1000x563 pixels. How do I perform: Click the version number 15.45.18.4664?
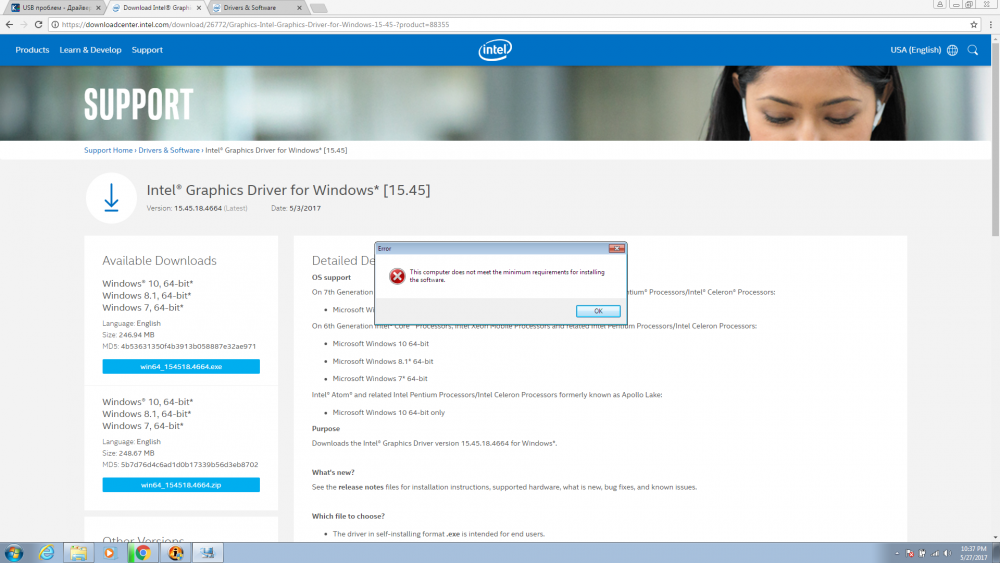198,208
